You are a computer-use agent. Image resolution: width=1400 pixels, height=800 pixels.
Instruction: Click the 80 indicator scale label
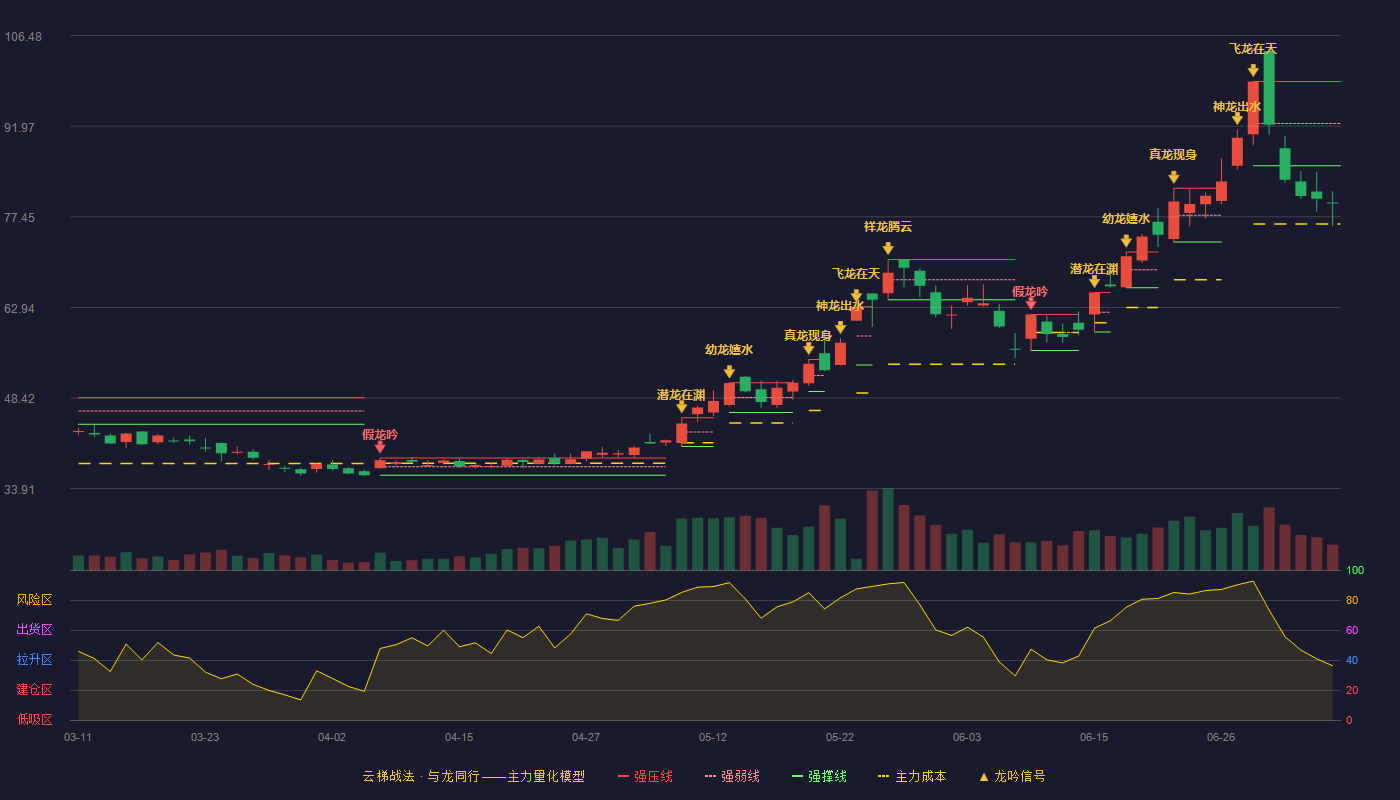point(1352,600)
